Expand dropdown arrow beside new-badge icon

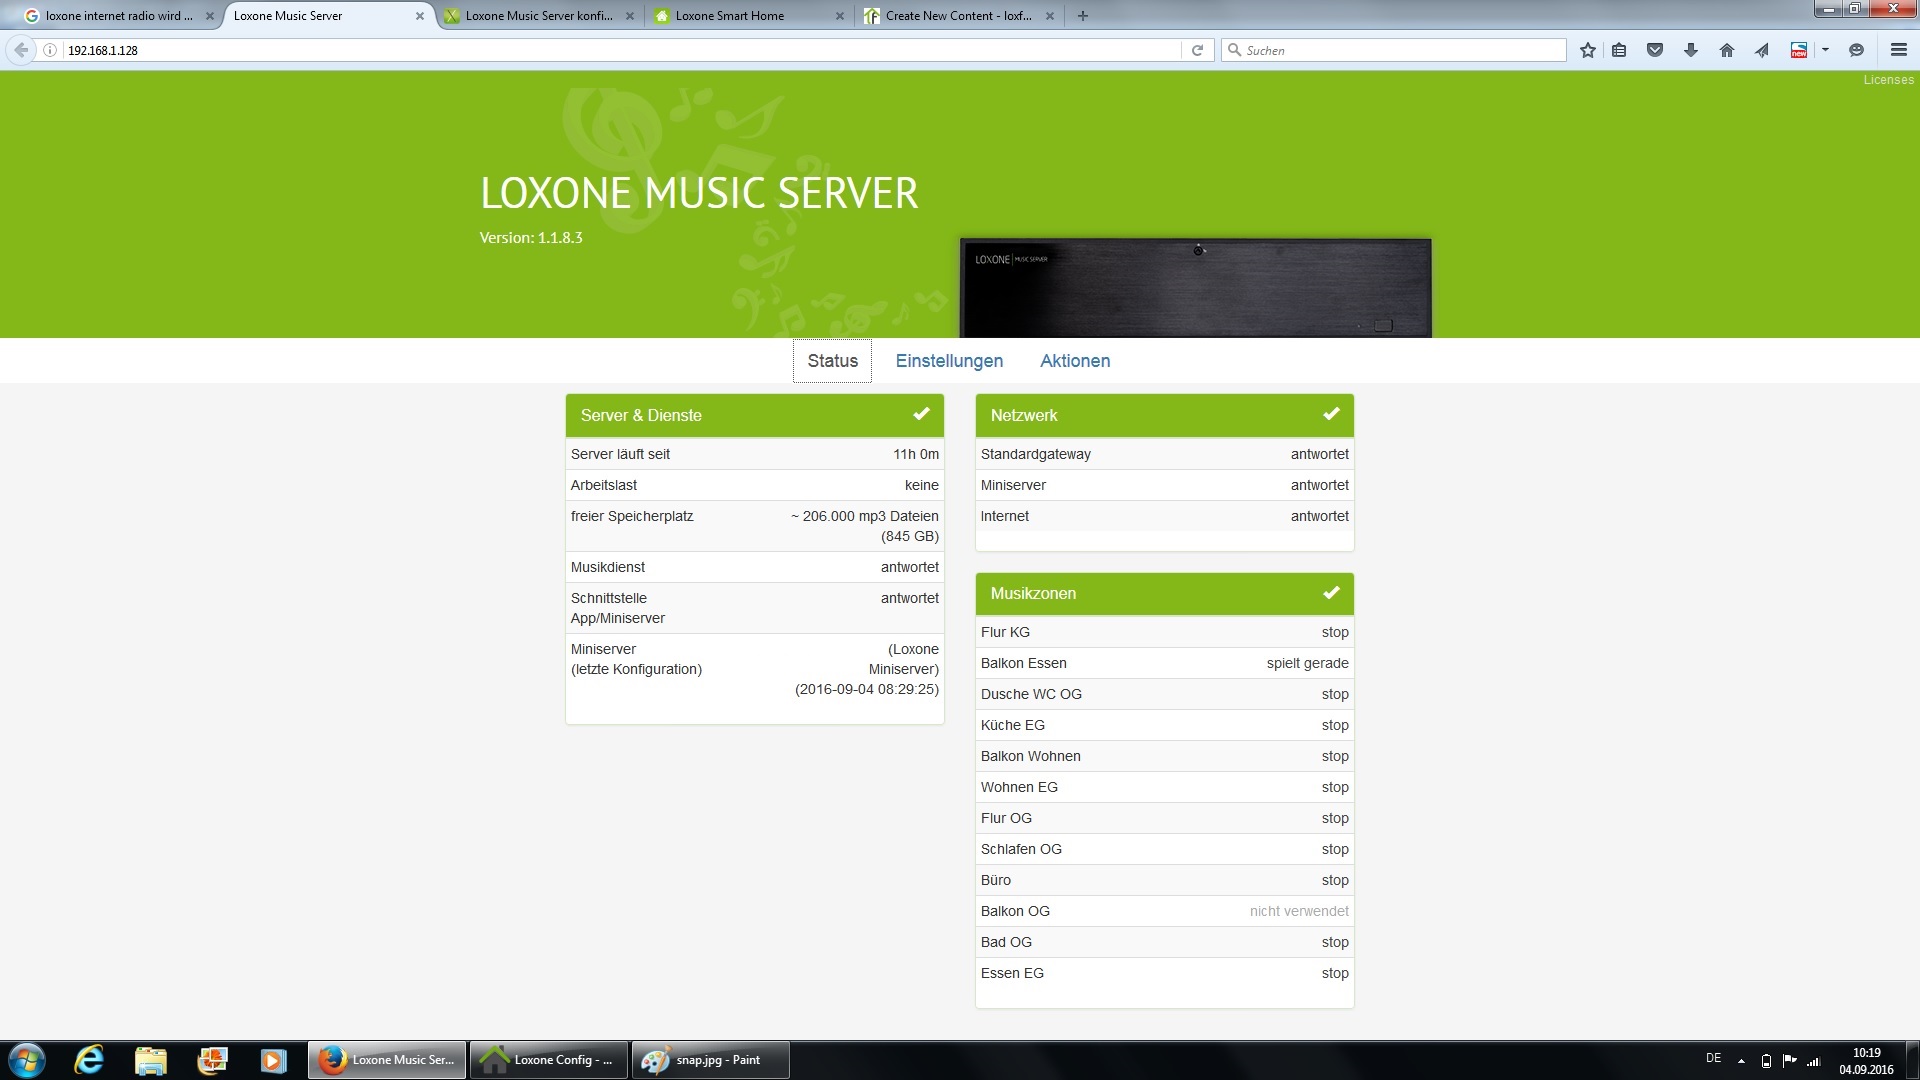[x=1825, y=50]
